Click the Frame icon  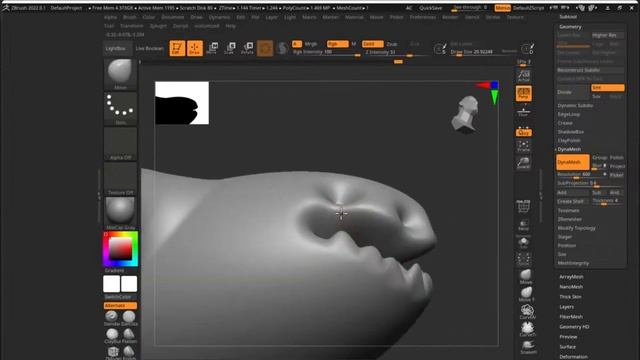pos(524,146)
